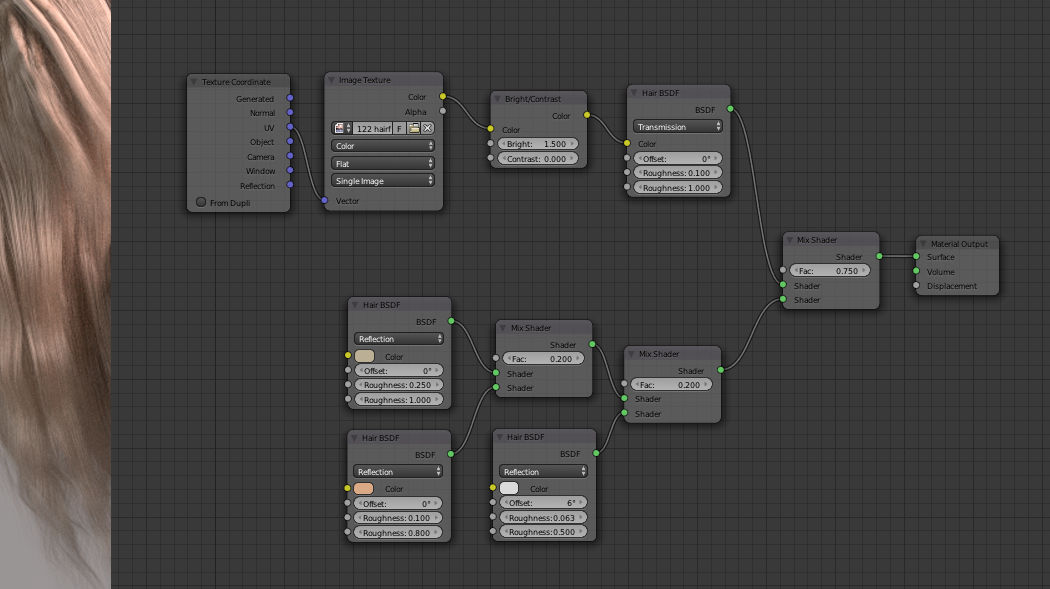This screenshot has width=1050, height=589.
Task: Click the Shader output socket of Mix Shader 0.750
Action: [x=879, y=256]
